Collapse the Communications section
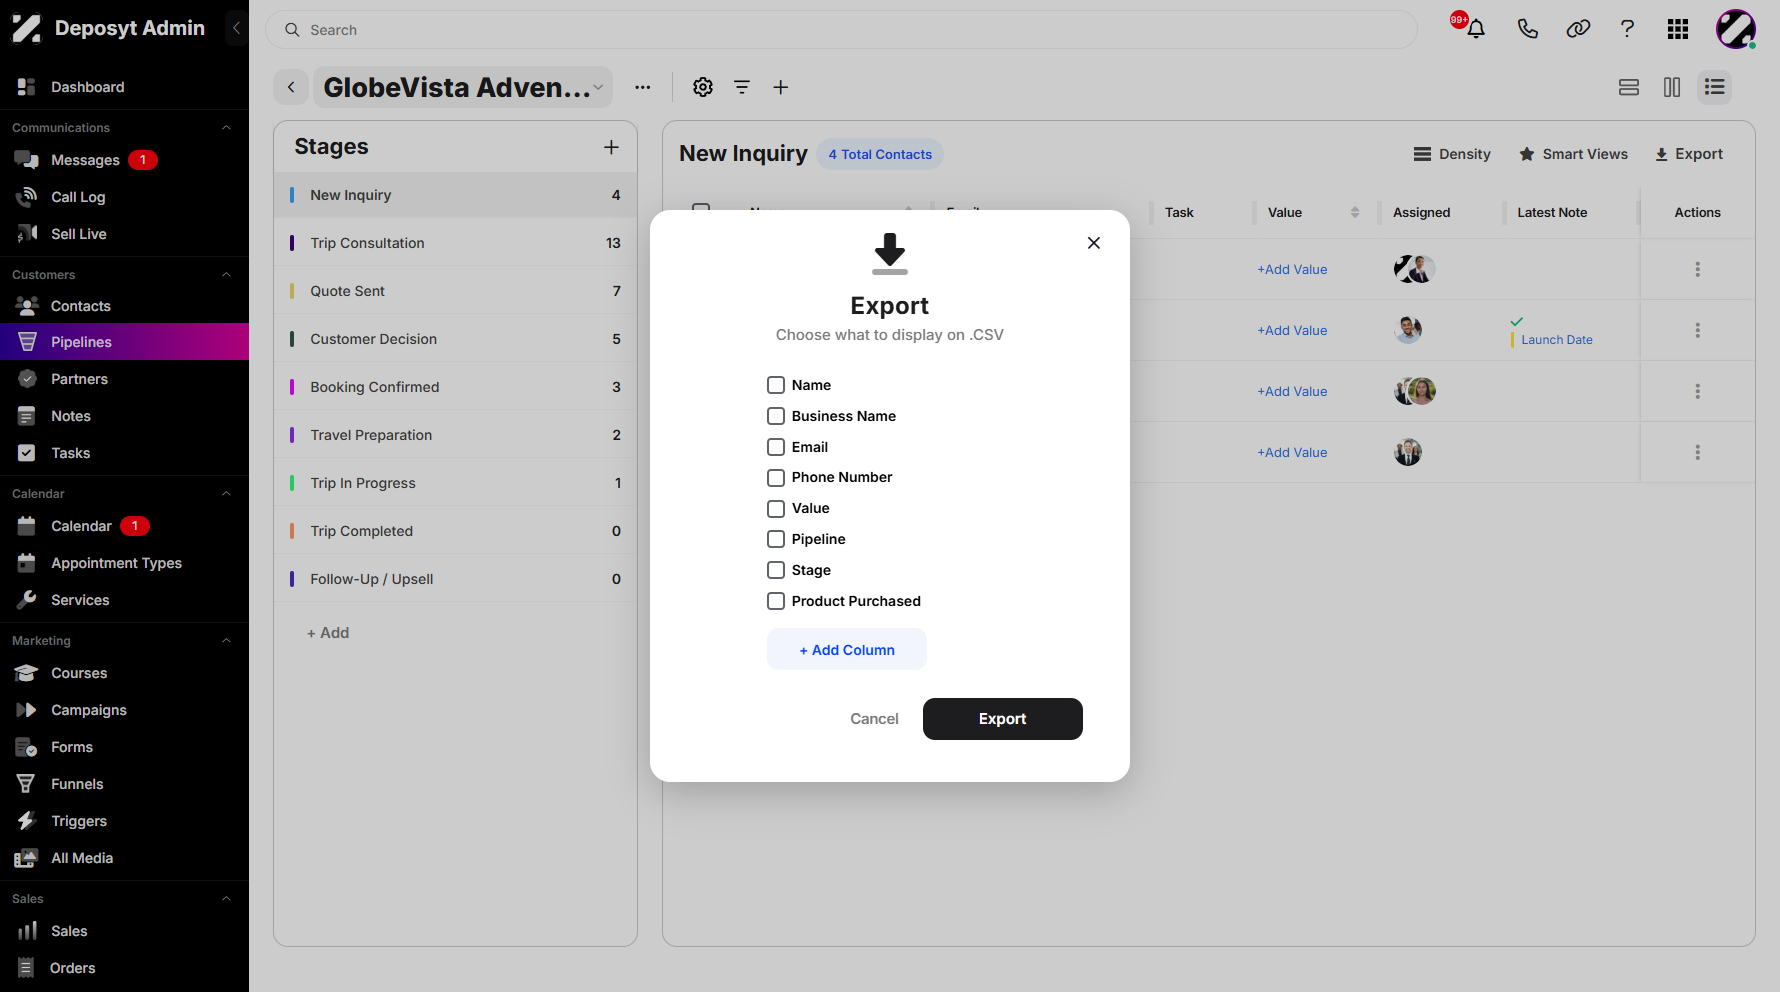 (x=226, y=128)
